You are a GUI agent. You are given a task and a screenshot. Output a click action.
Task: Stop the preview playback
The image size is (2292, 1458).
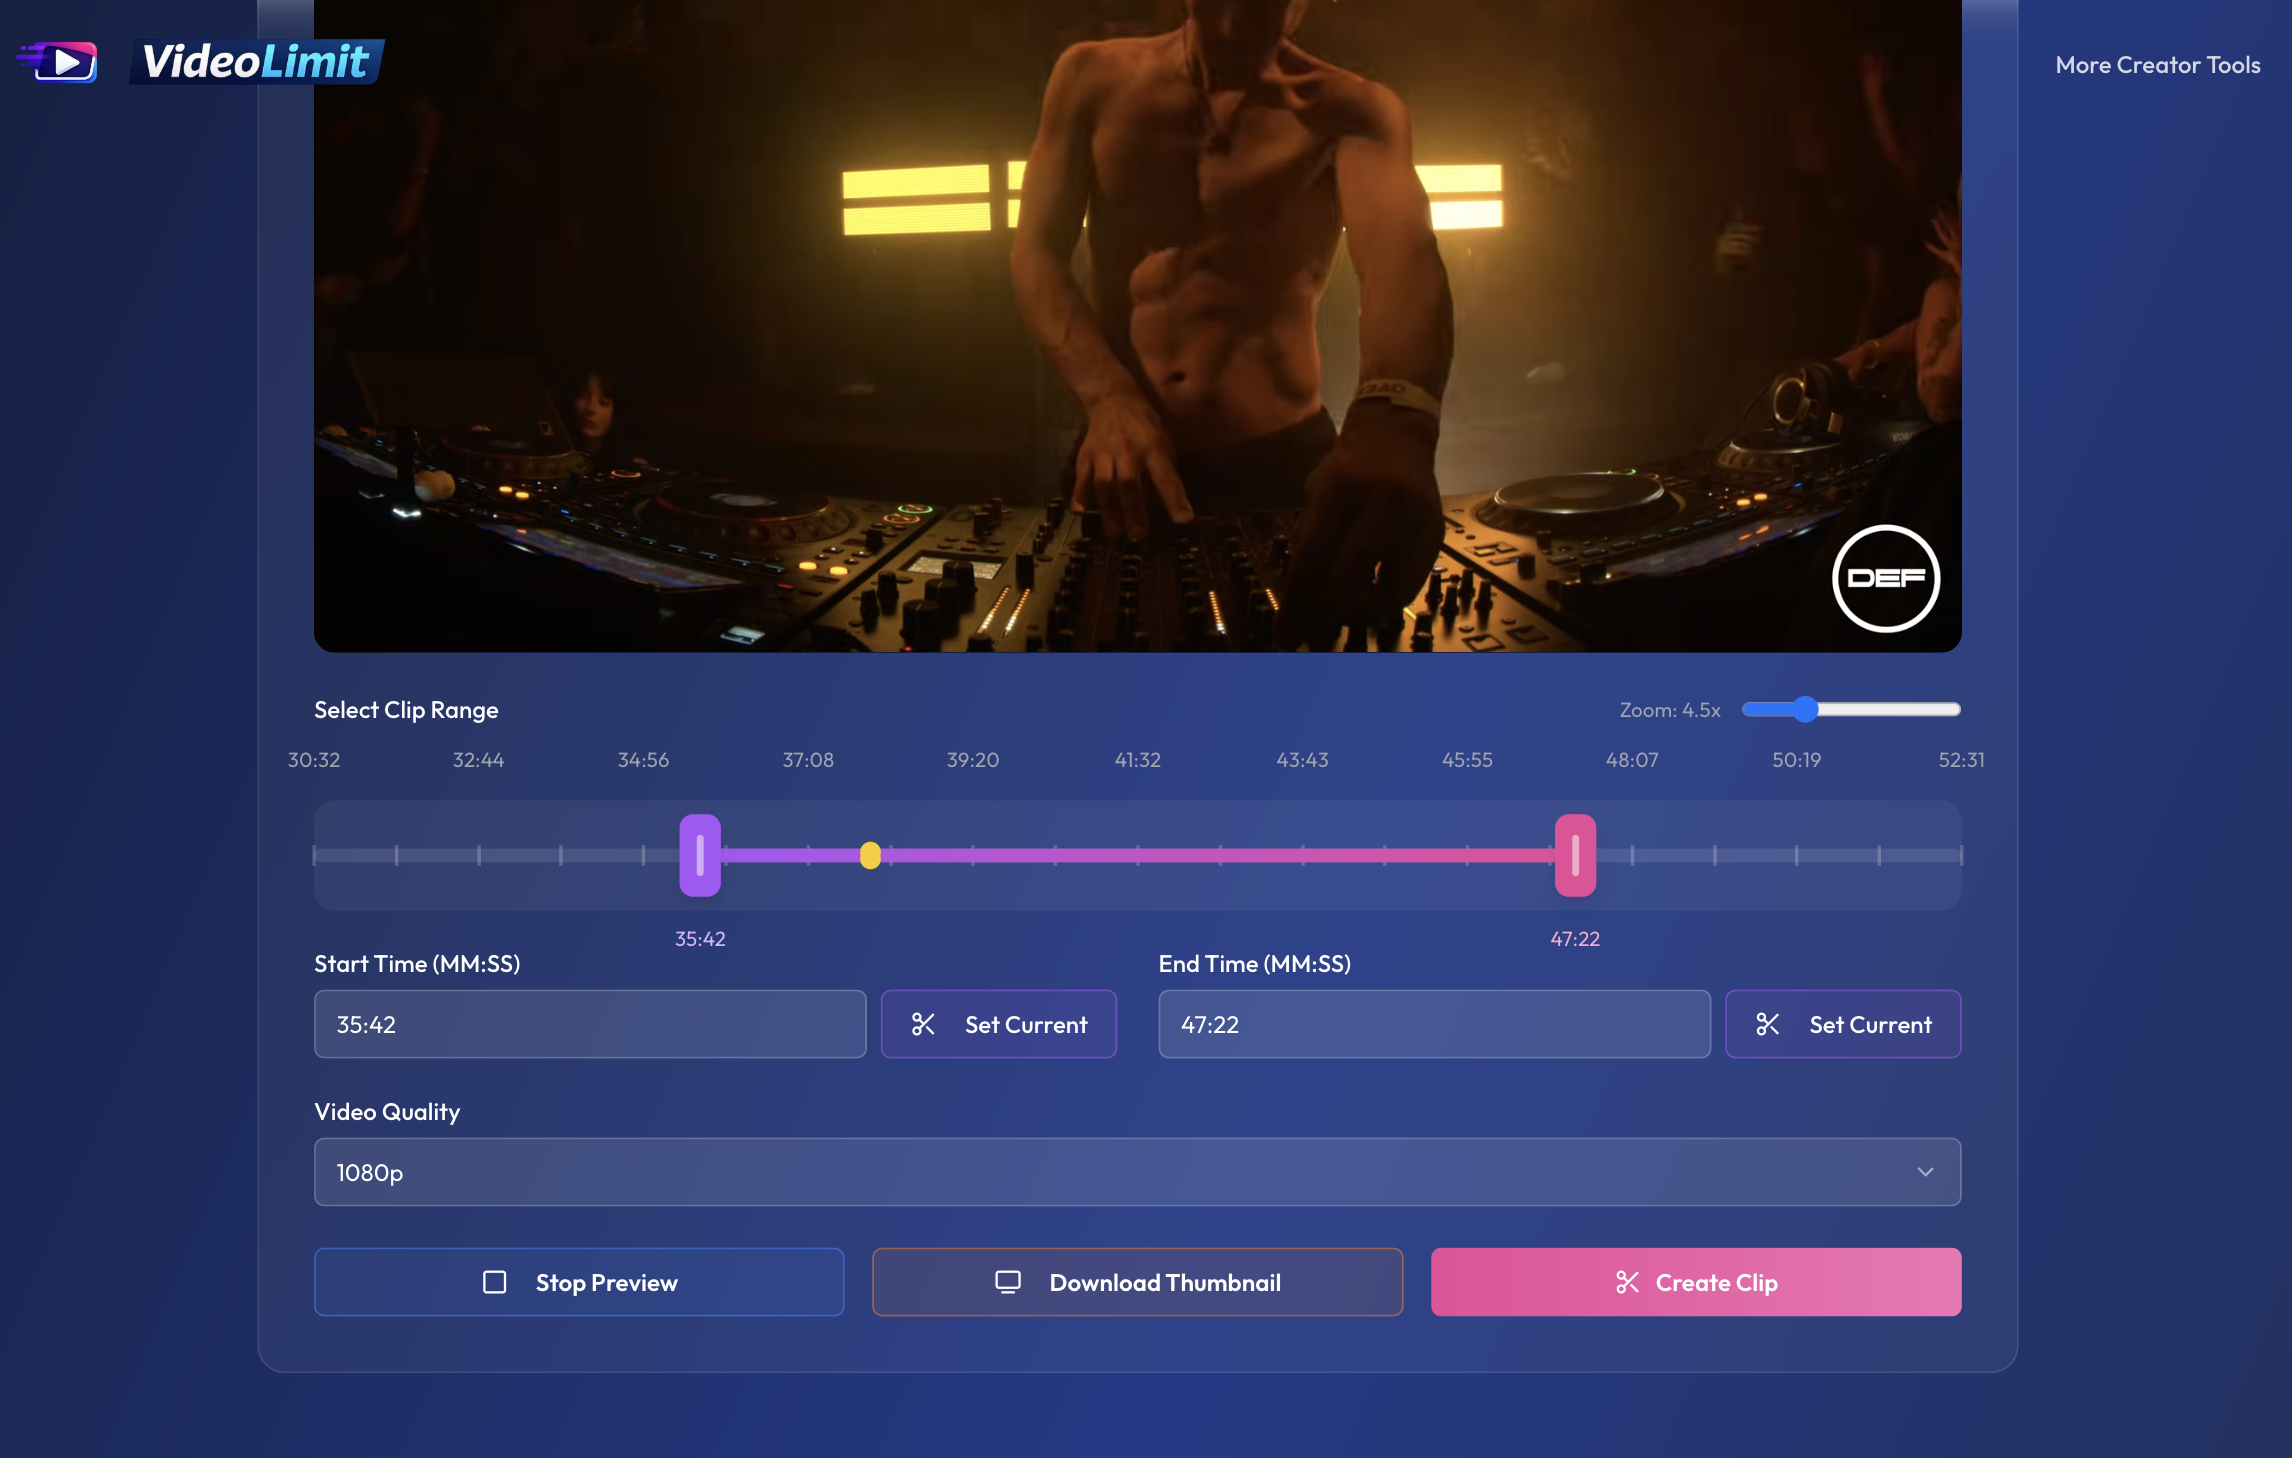tap(579, 1282)
